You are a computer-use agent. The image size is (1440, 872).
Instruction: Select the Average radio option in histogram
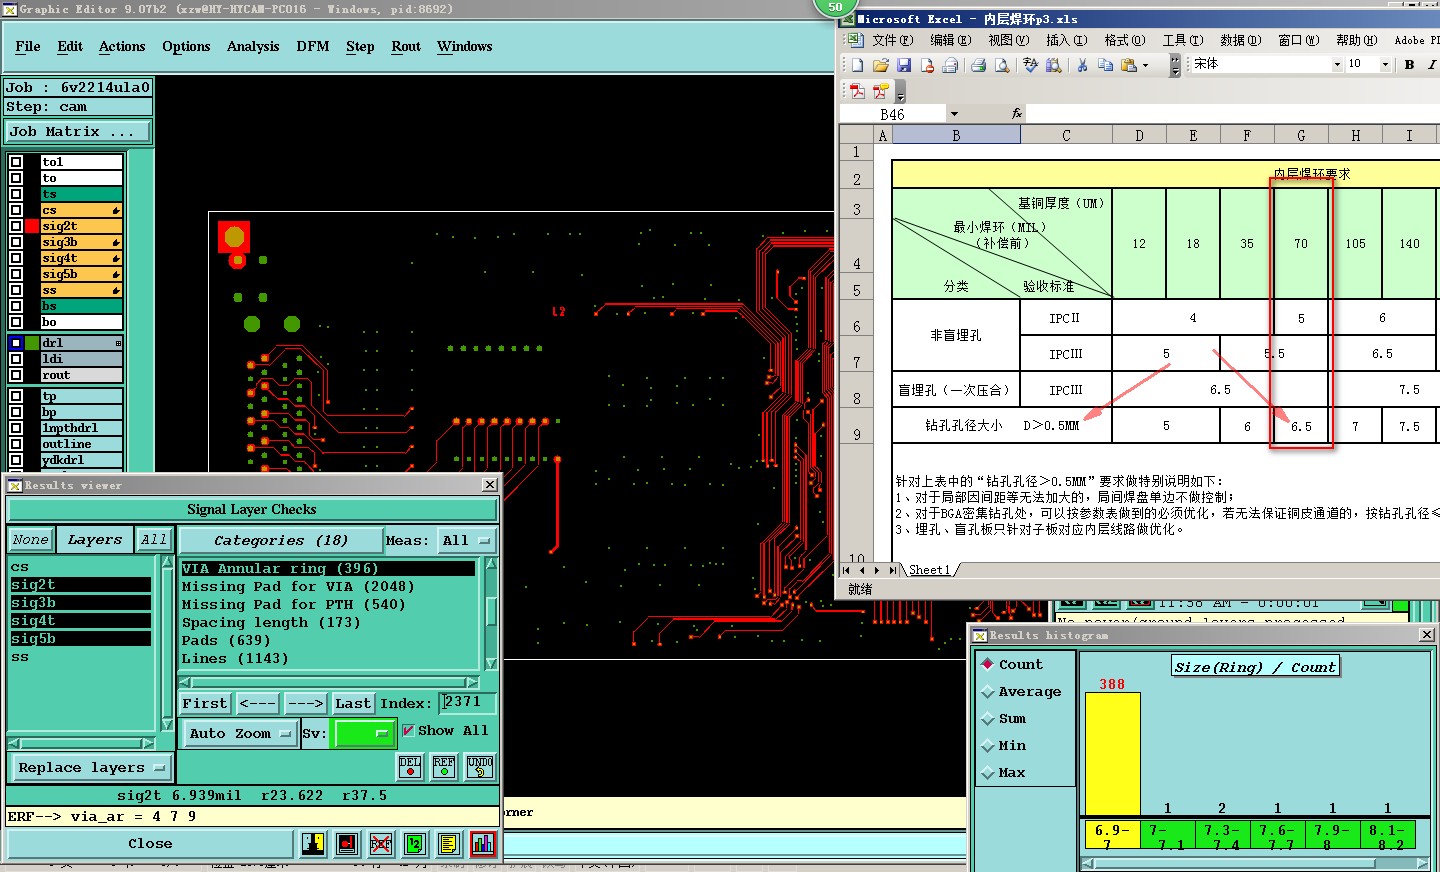(x=988, y=692)
